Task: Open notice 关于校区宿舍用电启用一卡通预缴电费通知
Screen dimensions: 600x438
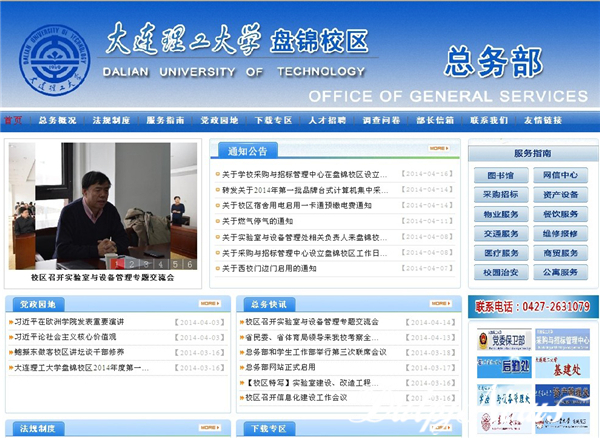Action: (297, 206)
